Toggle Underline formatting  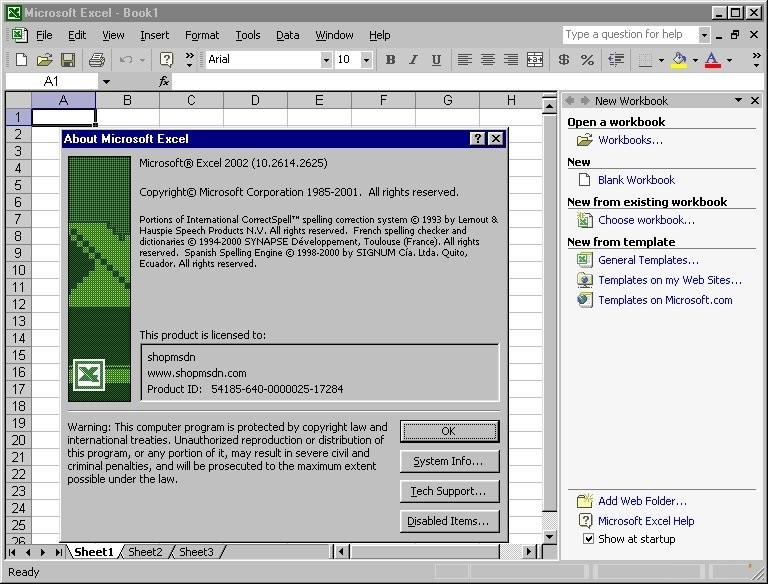tap(436, 60)
